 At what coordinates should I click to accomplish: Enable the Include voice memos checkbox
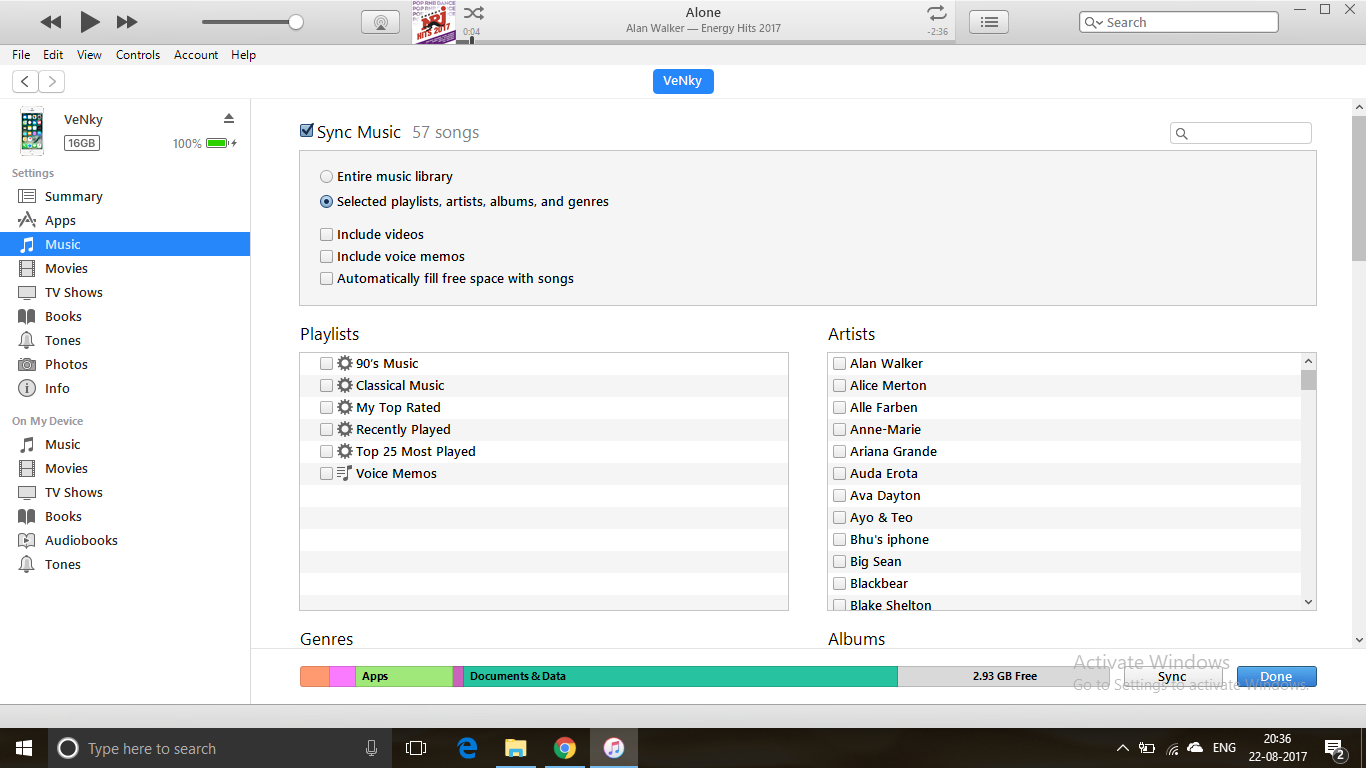point(327,257)
